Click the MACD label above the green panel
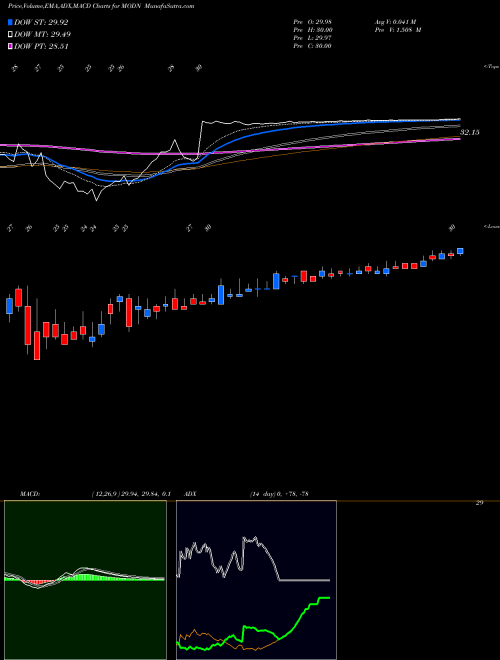 30,494
